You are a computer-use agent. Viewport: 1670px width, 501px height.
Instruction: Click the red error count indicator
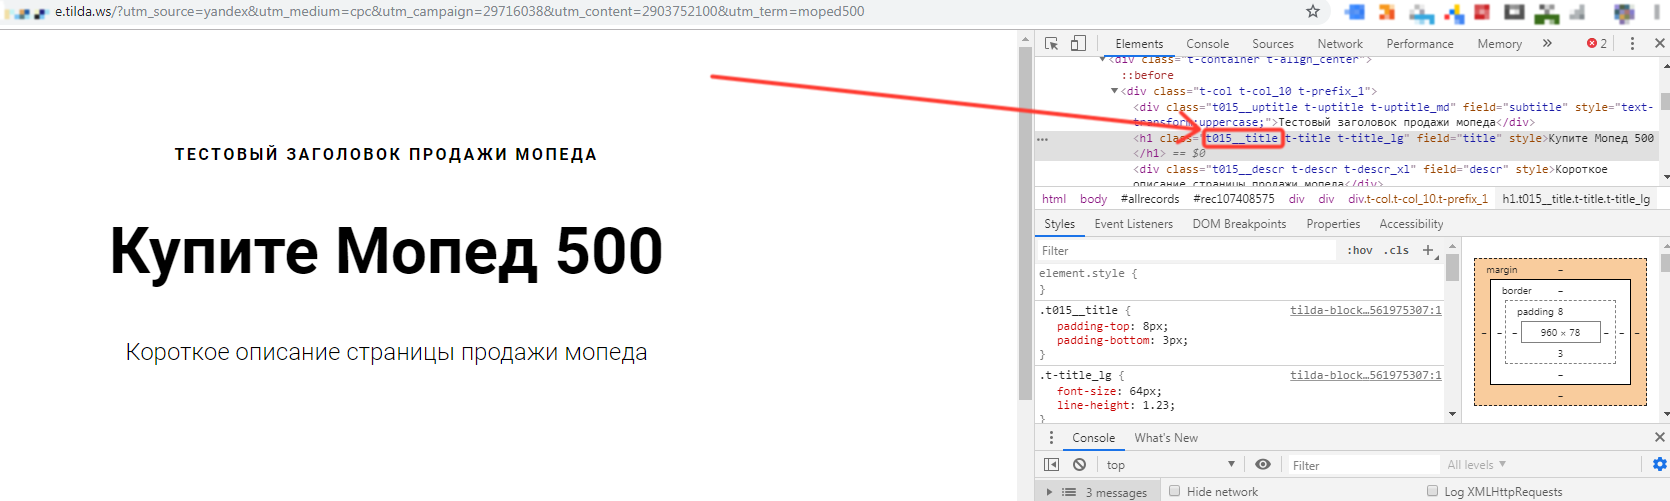click(x=1597, y=44)
